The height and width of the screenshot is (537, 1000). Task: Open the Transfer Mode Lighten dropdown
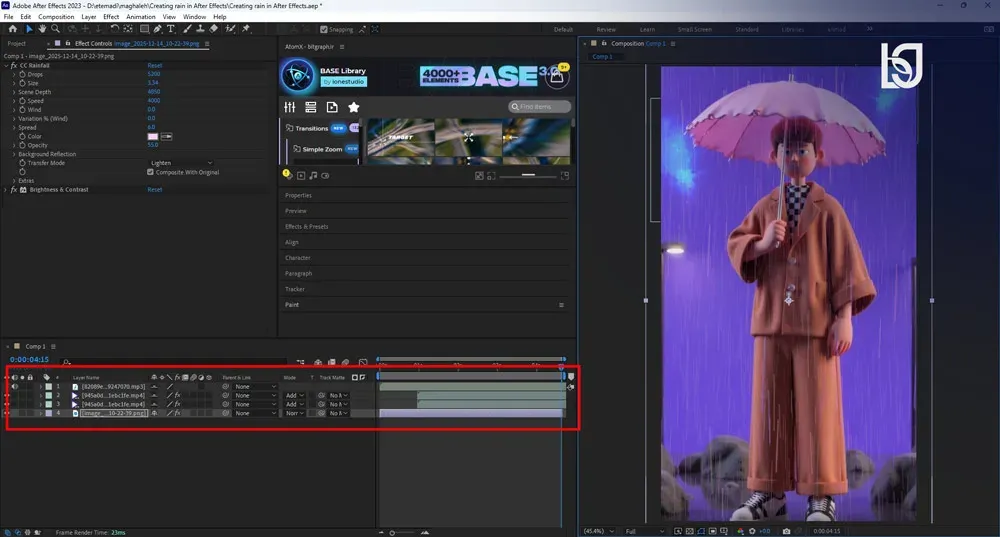pyautogui.click(x=181, y=163)
